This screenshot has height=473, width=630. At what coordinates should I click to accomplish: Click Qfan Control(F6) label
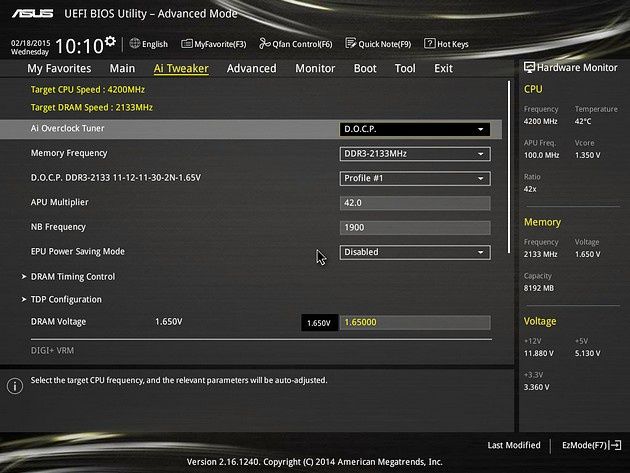point(302,44)
